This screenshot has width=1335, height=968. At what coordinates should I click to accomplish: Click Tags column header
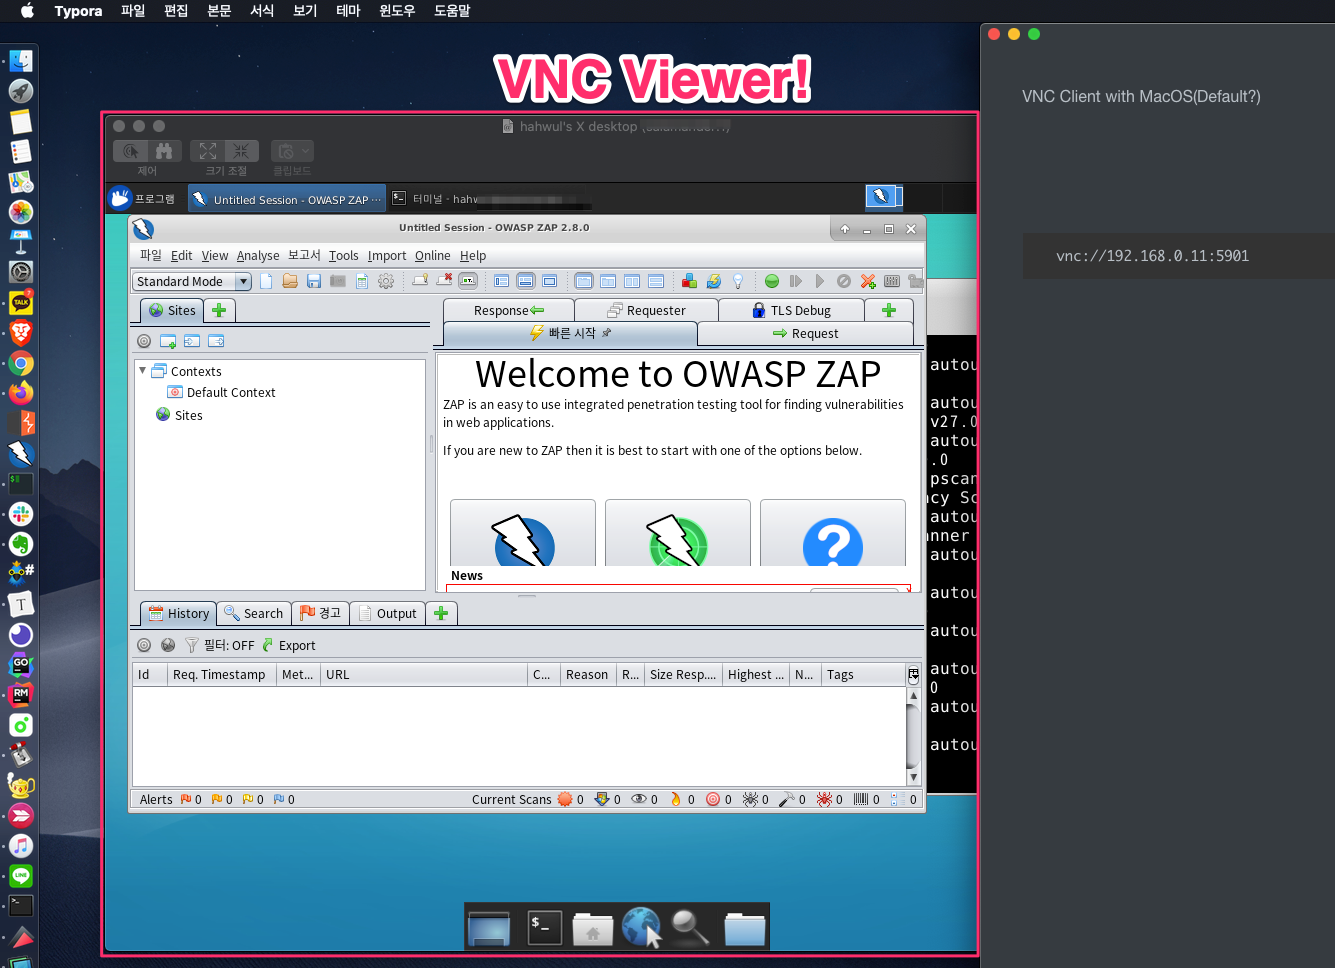863,674
